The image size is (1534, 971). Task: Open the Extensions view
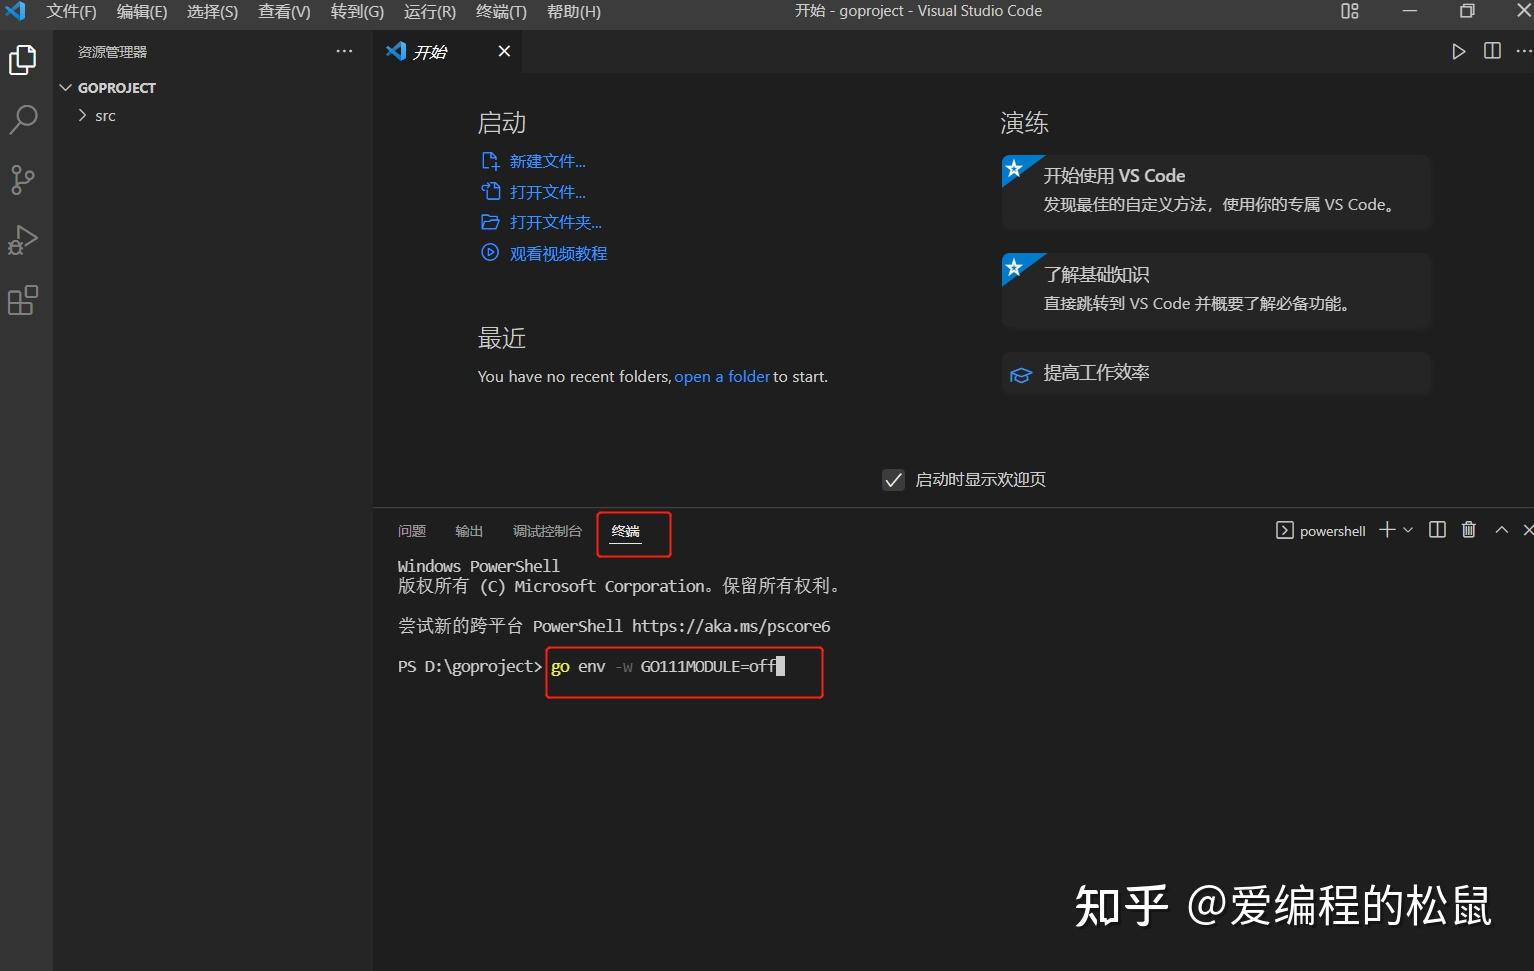point(22,300)
